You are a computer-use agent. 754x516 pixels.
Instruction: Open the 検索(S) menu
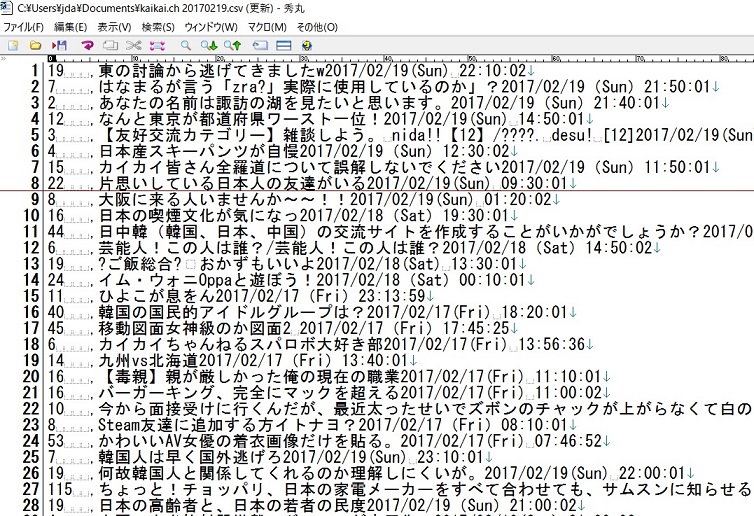click(158, 27)
